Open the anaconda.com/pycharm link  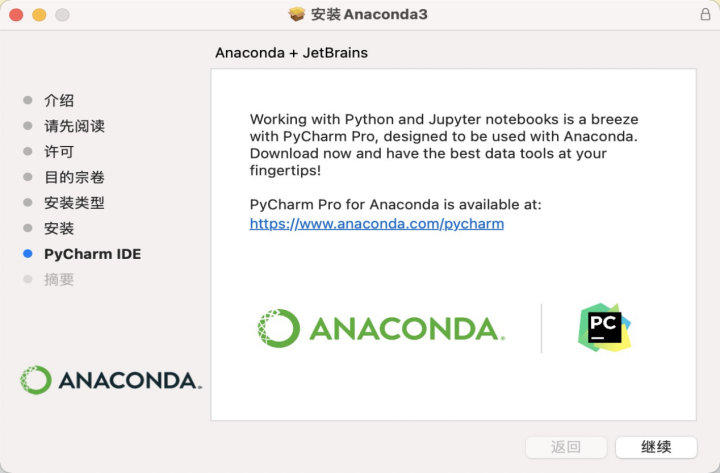point(377,224)
